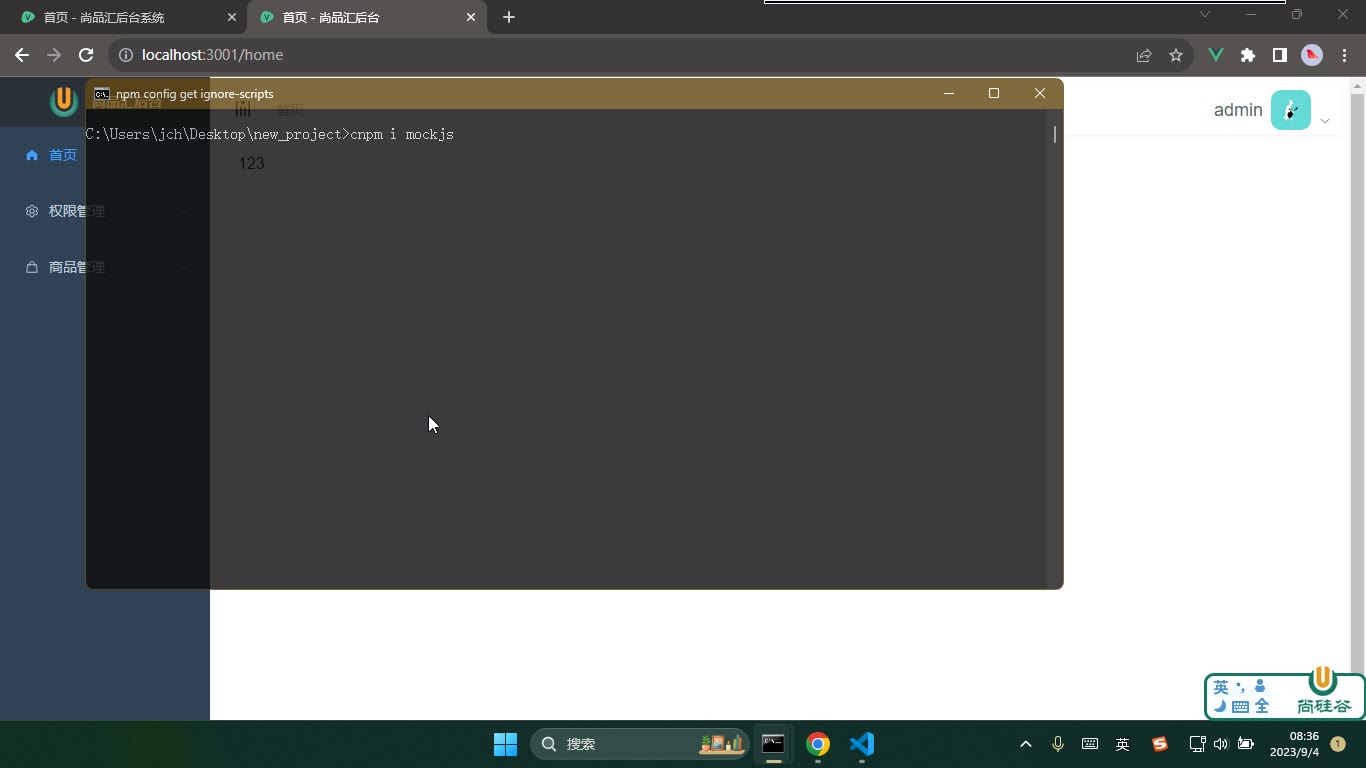Open volume control in system tray

[x=1221, y=744]
